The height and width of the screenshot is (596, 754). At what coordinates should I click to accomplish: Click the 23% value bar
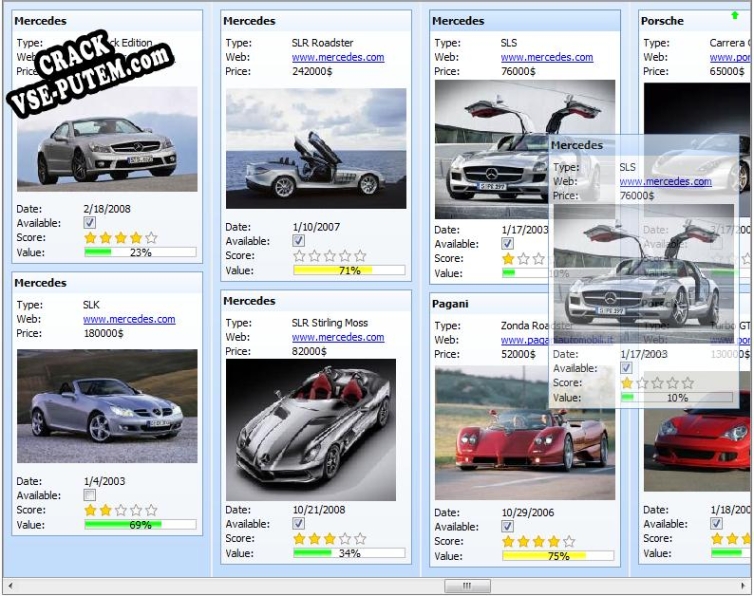click(140, 252)
